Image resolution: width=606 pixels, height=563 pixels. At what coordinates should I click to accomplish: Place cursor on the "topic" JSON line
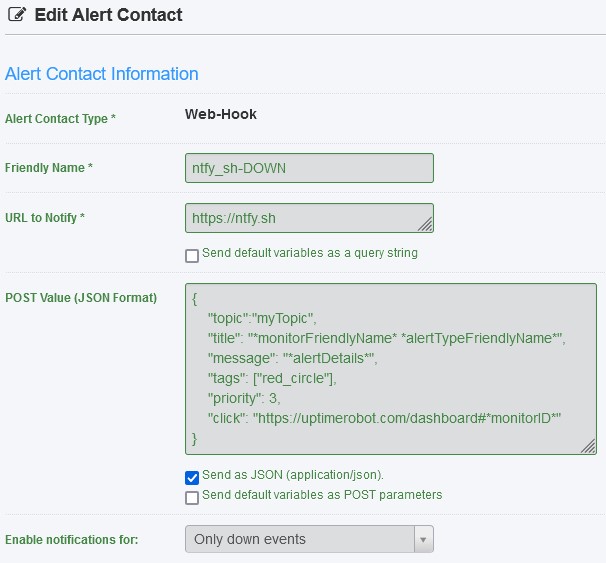[262, 319]
